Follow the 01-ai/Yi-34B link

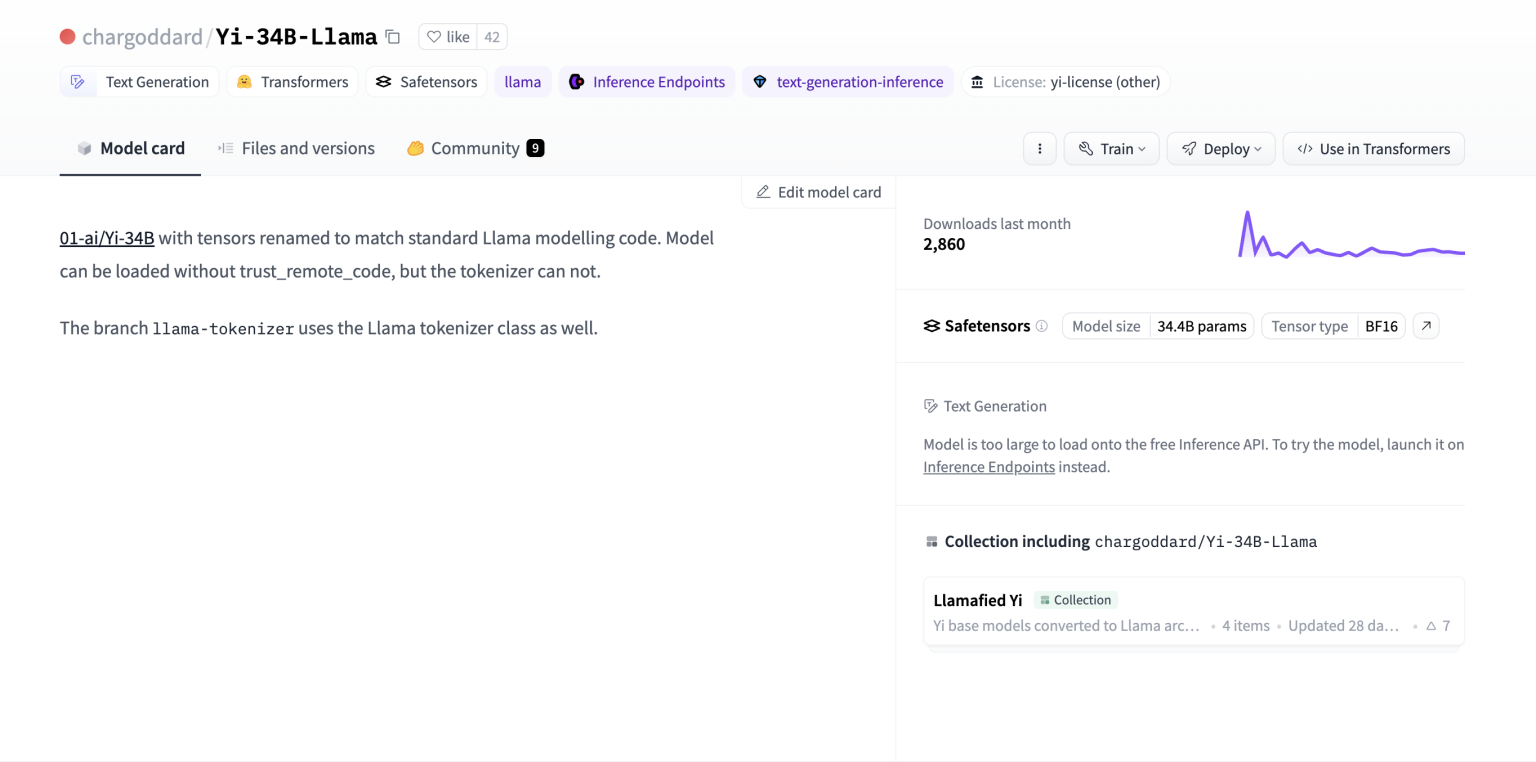[106, 238]
